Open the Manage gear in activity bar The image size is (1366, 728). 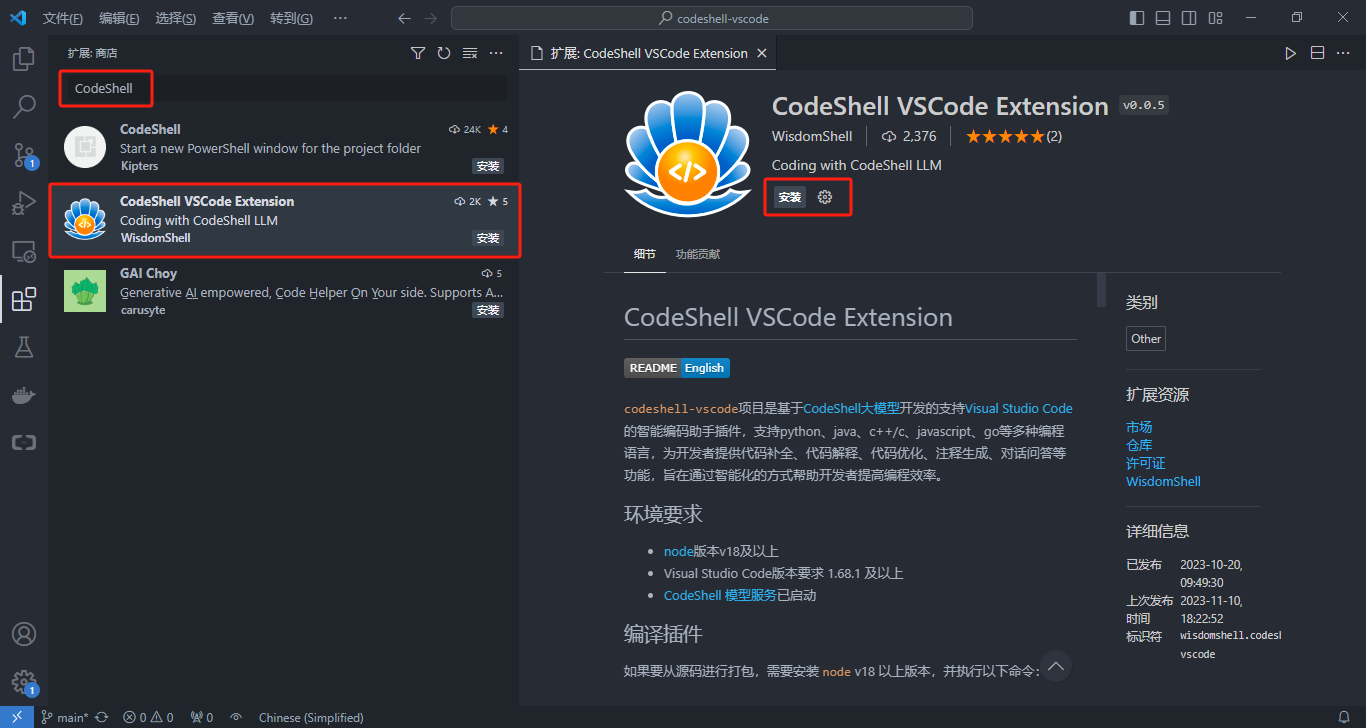(x=24, y=682)
